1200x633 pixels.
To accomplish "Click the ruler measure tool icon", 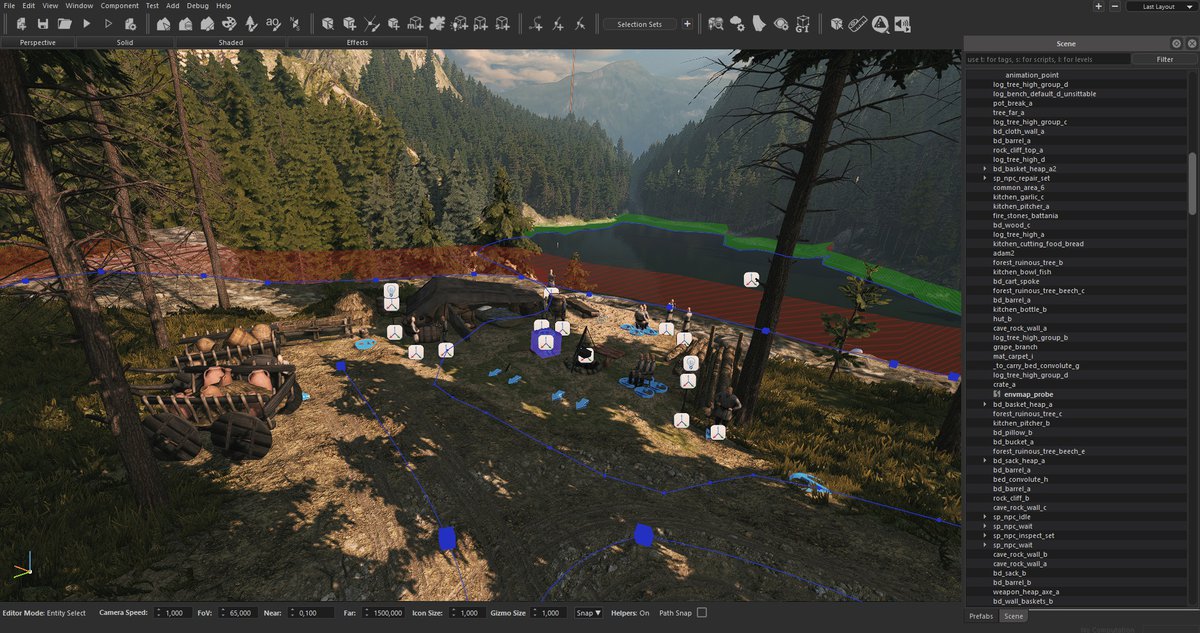I will coord(857,23).
